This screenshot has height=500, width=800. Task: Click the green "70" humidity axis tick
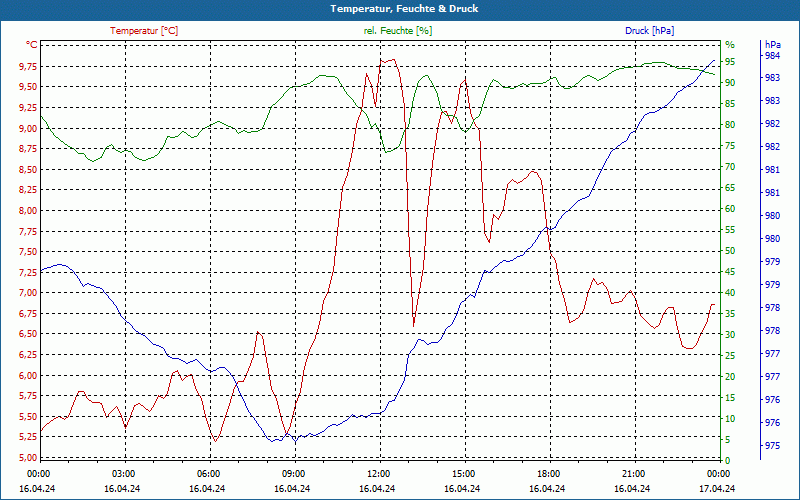[730, 167]
